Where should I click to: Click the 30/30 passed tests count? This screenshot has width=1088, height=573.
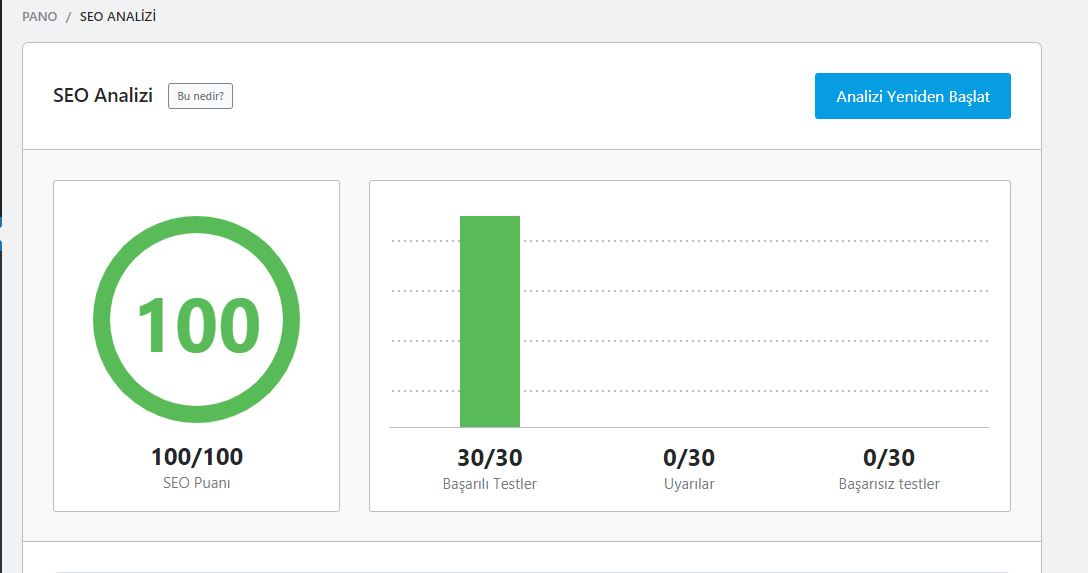point(490,457)
